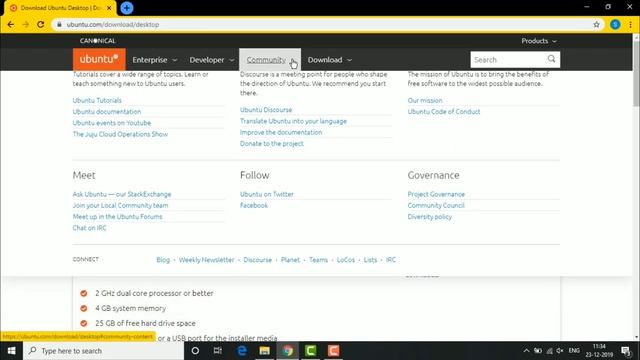Switch to Chrome on the taskbar
Screen dimensions: 640x360
[288, 351]
